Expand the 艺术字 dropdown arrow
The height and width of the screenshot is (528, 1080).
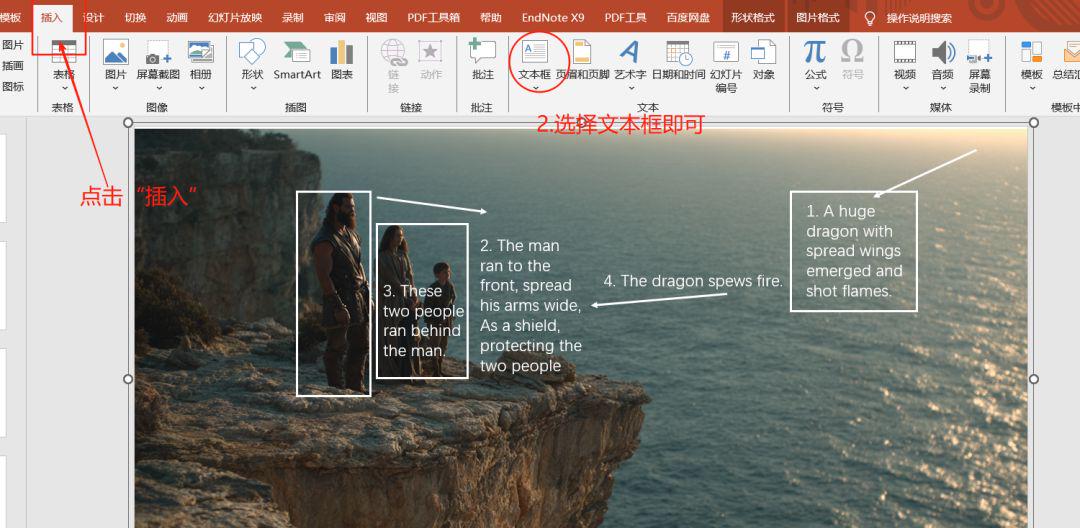[x=630, y=87]
